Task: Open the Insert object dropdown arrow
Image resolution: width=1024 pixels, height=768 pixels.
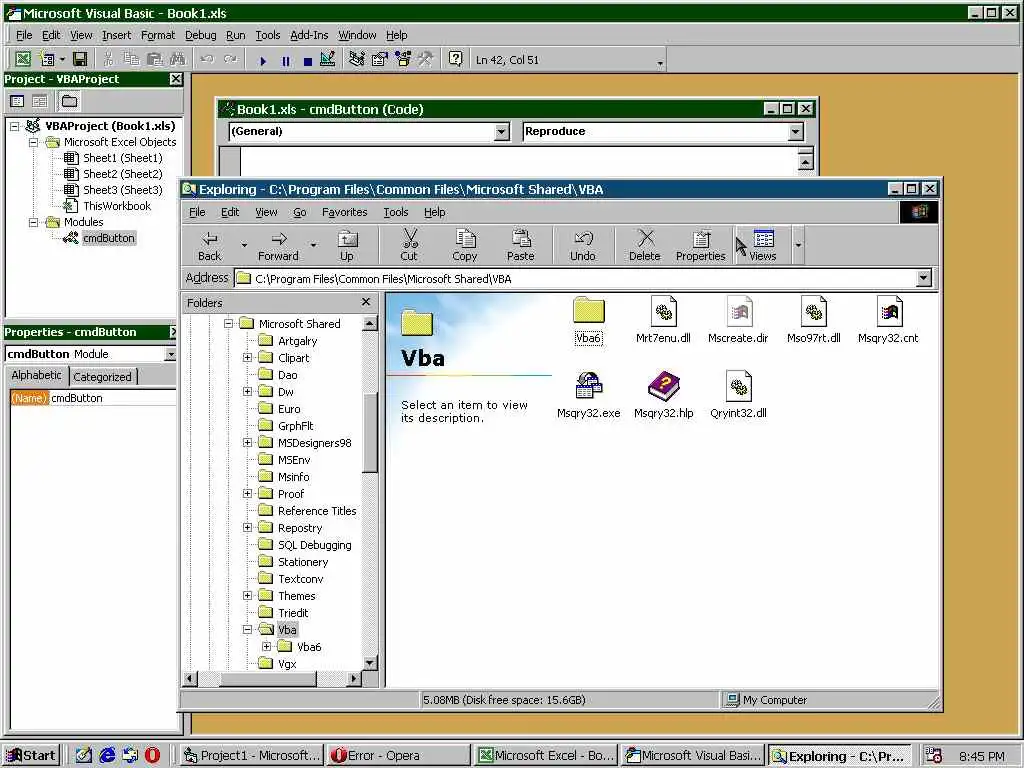Action: [62, 59]
